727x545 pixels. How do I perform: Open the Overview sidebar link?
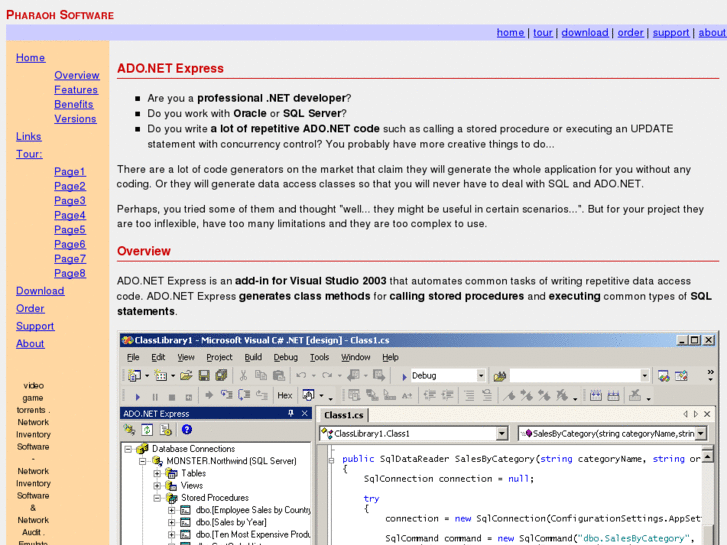pos(77,75)
